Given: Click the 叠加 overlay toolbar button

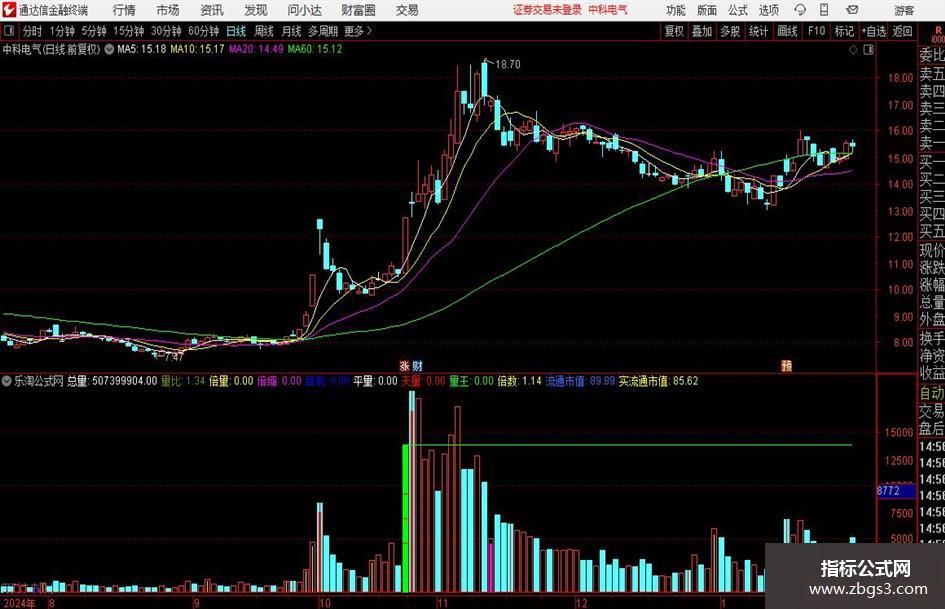Looking at the screenshot, I should (702, 31).
